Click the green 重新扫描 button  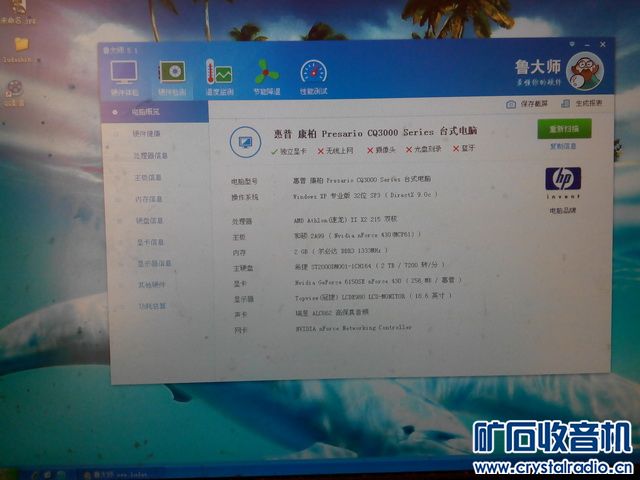564,129
